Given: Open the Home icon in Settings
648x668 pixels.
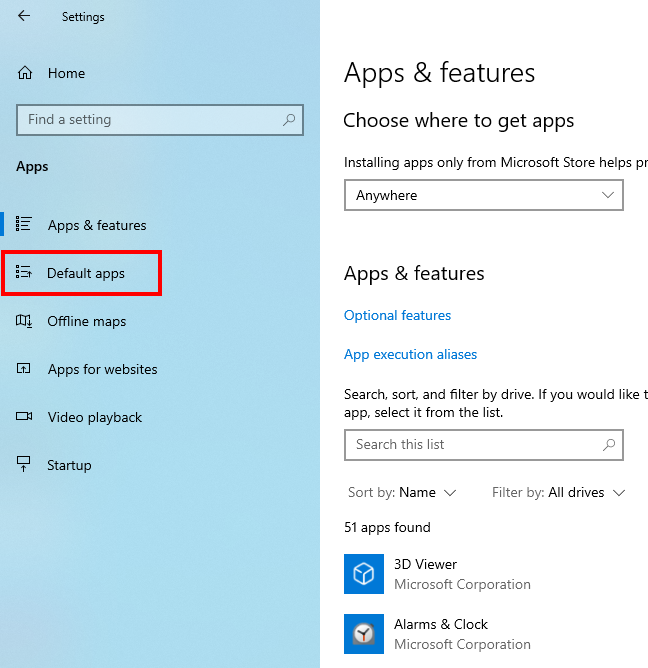Looking at the screenshot, I should [x=25, y=73].
